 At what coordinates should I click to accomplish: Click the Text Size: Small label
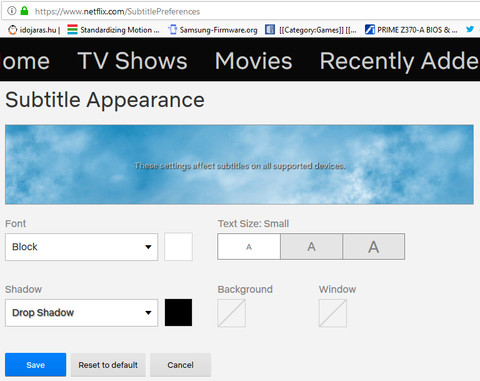pyautogui.click(x=253, y=223)
